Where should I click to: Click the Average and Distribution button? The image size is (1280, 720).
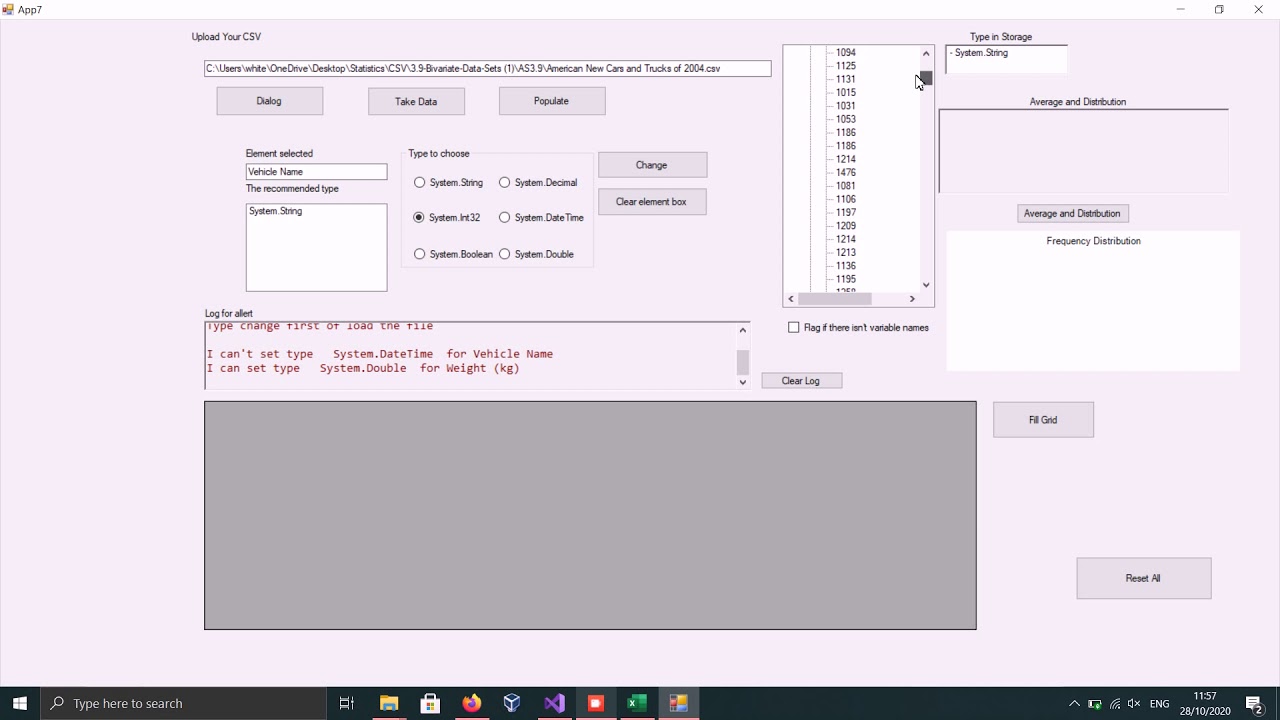[x=1072, y=213]
